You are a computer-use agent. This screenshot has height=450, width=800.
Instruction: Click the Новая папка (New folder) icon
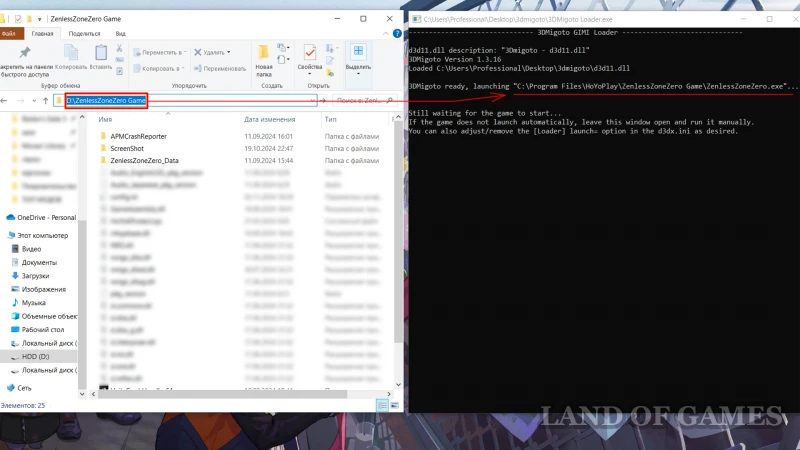pyautogui.click(x=263, y=53)
